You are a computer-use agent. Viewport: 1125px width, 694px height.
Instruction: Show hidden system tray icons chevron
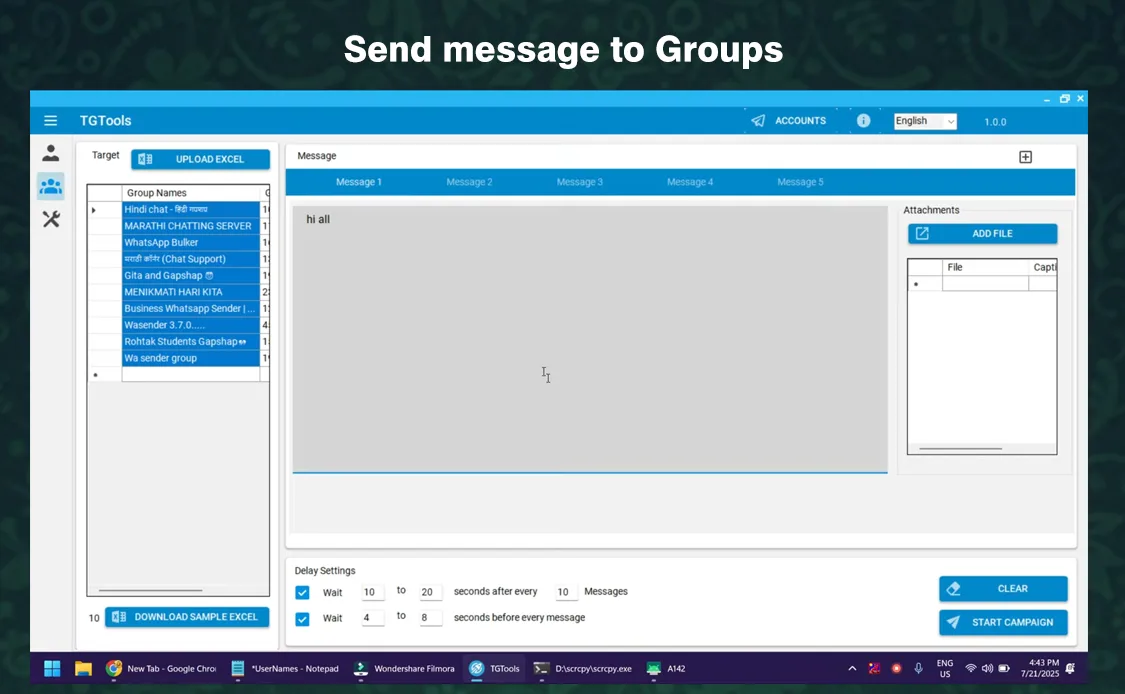pyautogui.click(x=852, y=668)
